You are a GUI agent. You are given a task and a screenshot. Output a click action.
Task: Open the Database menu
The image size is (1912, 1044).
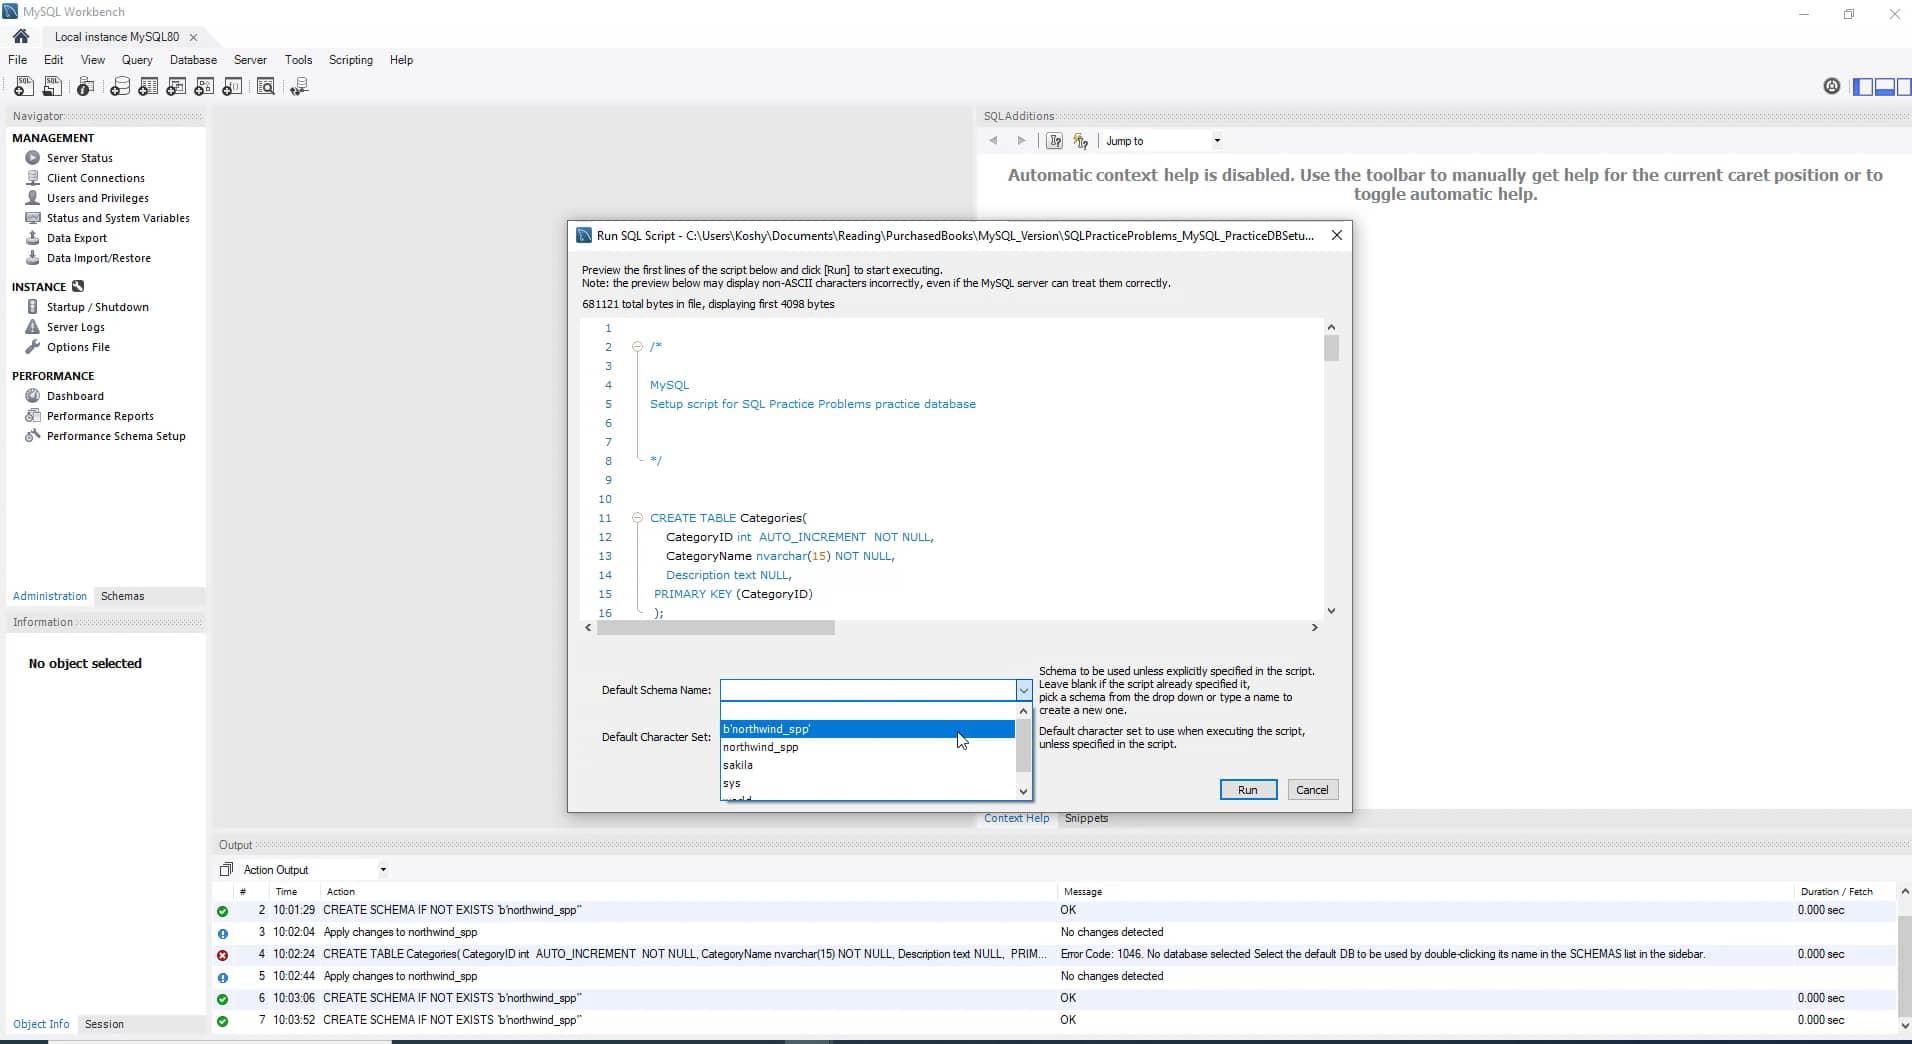pyautogui.click(x=193, y=60)
